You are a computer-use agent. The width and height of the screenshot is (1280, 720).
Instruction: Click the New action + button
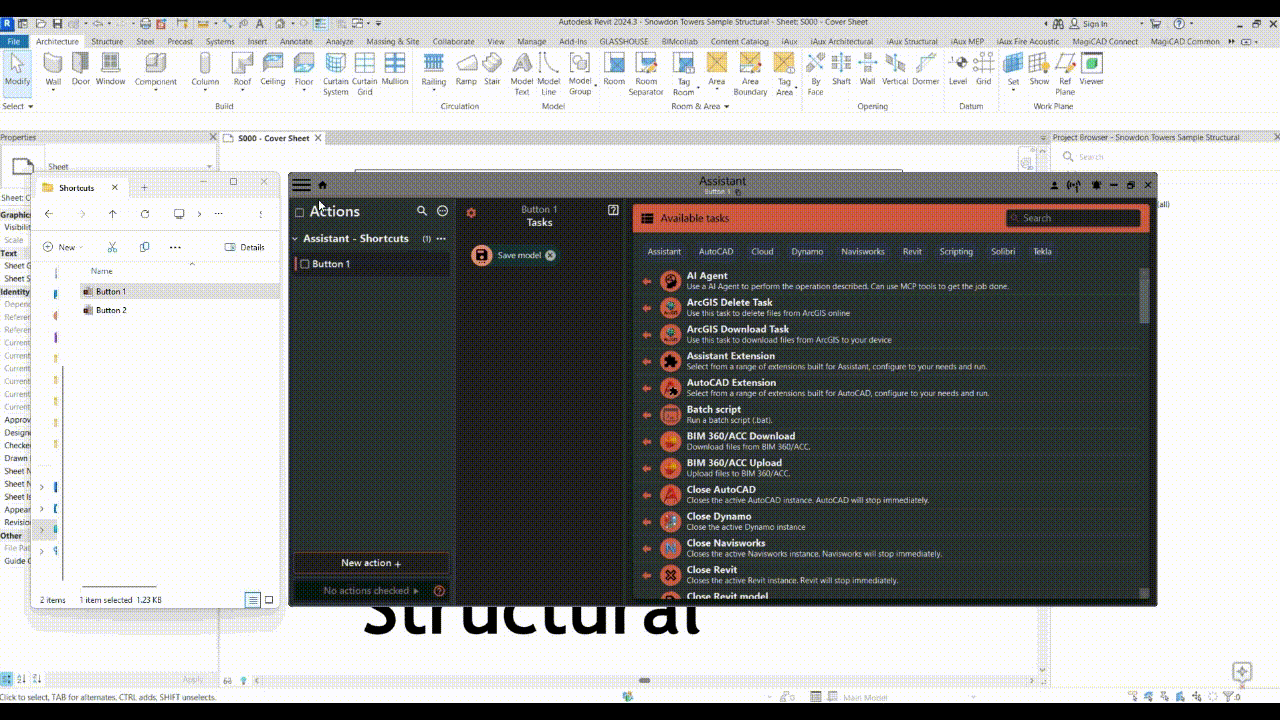coord(371,563)
